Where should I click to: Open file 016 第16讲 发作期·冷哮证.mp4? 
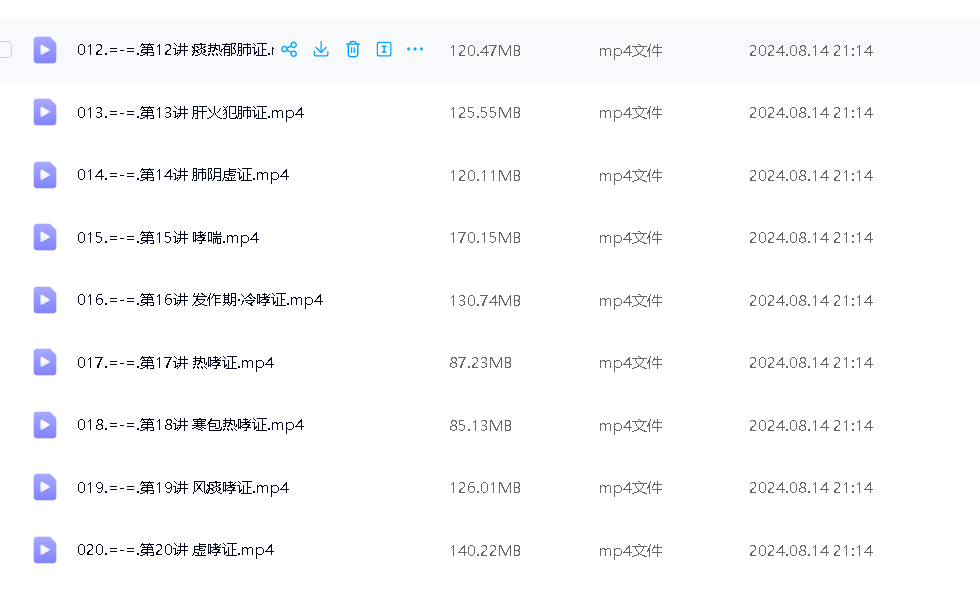tap(200, 300)
